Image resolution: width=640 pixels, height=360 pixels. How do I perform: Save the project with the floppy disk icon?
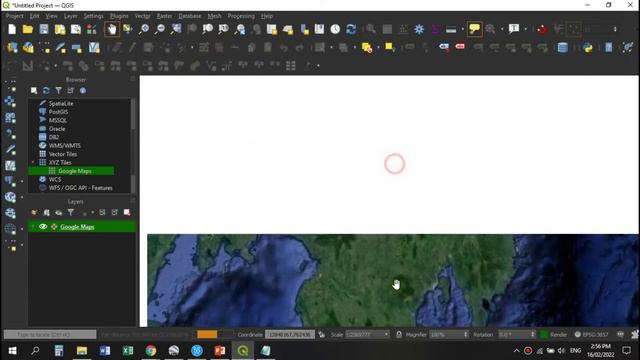(x=44, y=29)
